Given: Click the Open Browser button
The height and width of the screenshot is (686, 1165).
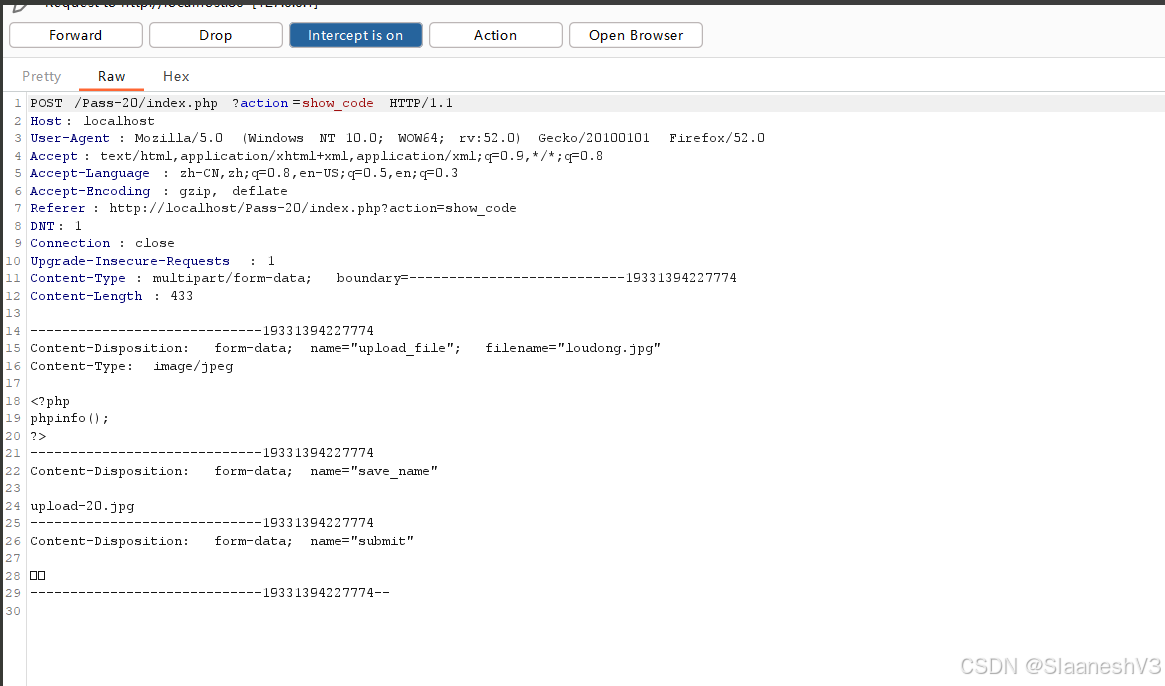Looking at the screenshot, I should [636, 35].
